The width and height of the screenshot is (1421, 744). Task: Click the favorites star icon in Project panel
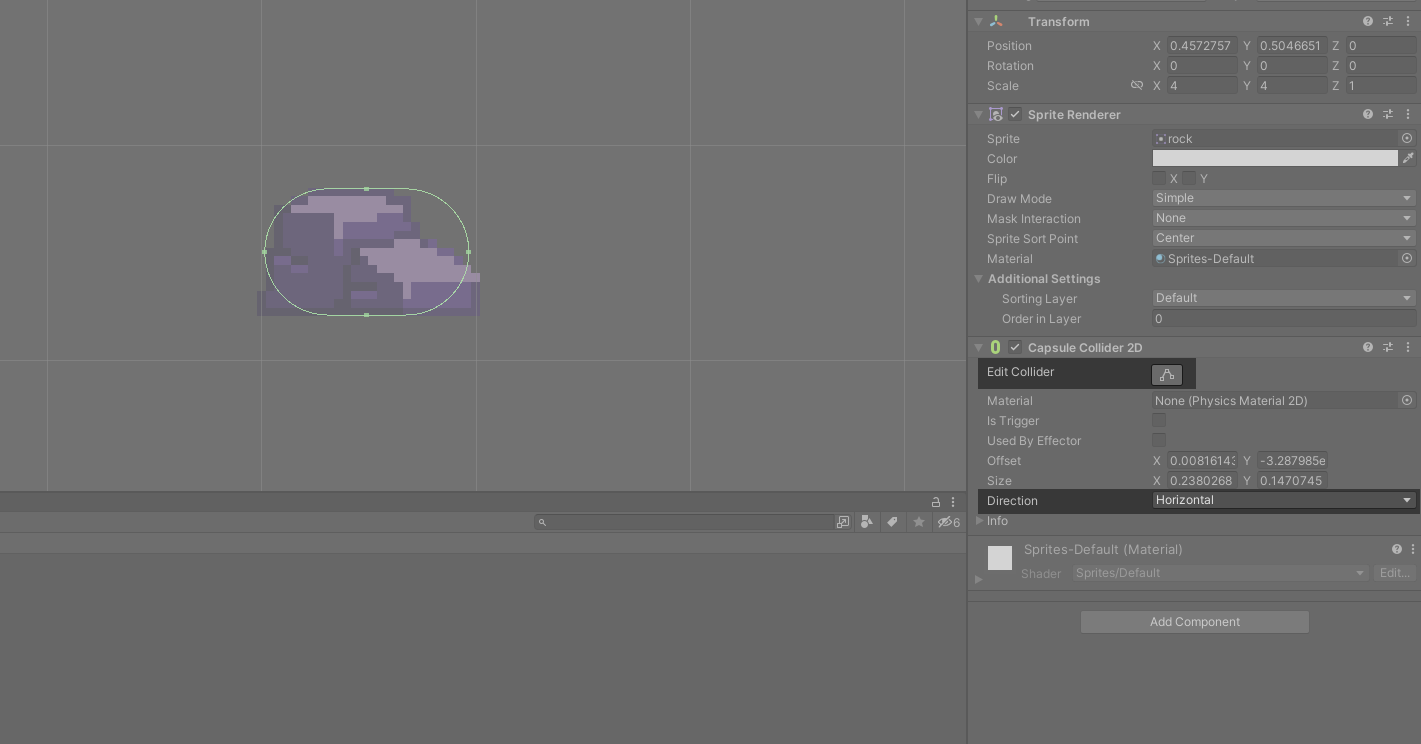click(918, 522)
